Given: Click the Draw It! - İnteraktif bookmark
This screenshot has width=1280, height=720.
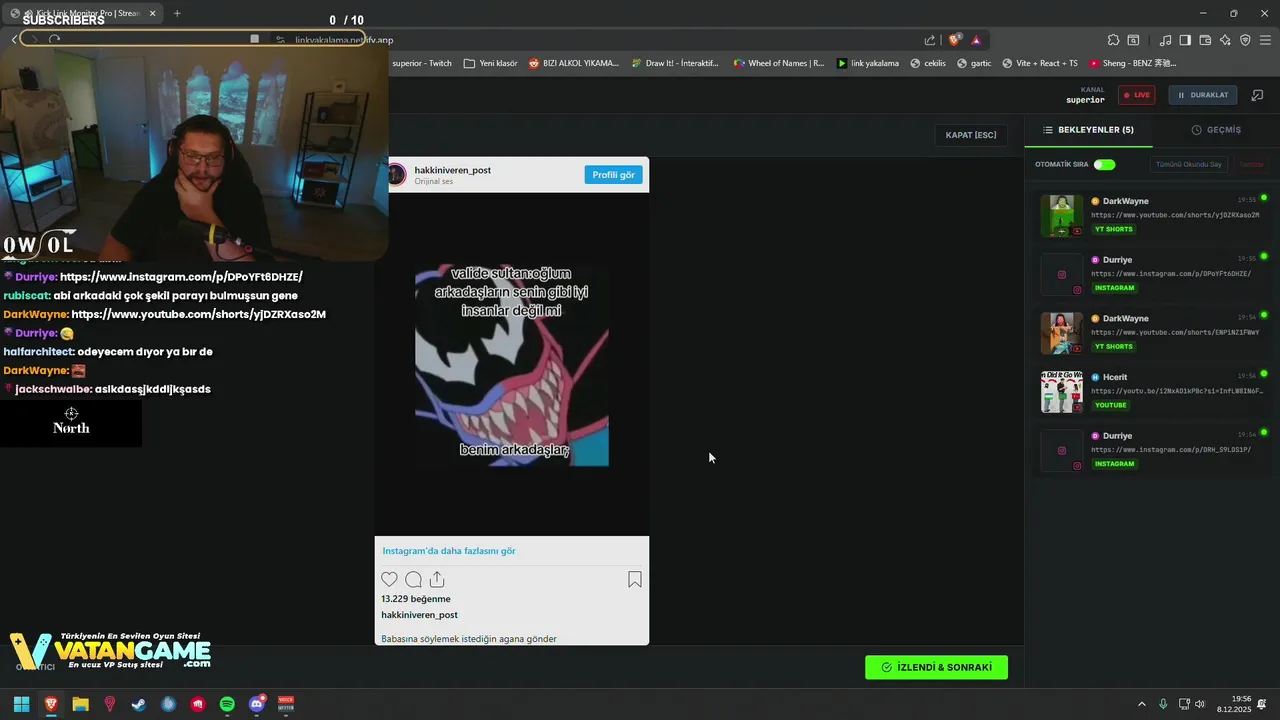Looking at the screenshot, I should (675, 63).
